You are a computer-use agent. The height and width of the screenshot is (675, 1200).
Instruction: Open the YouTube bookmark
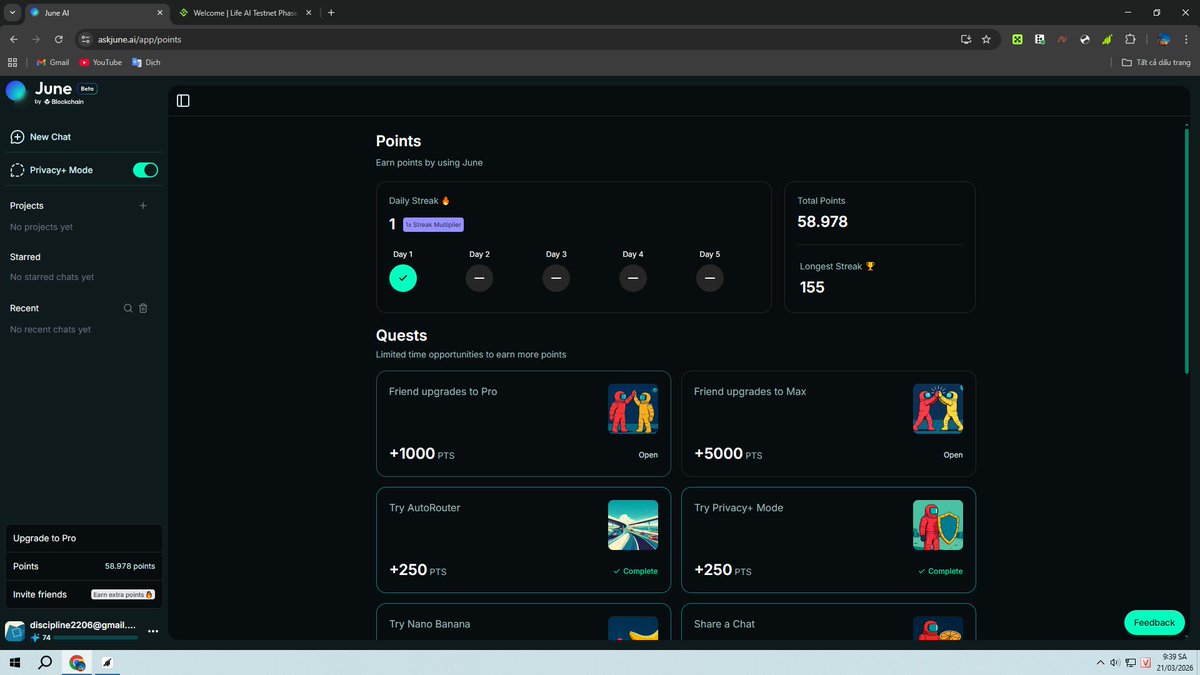pos(100,62)
